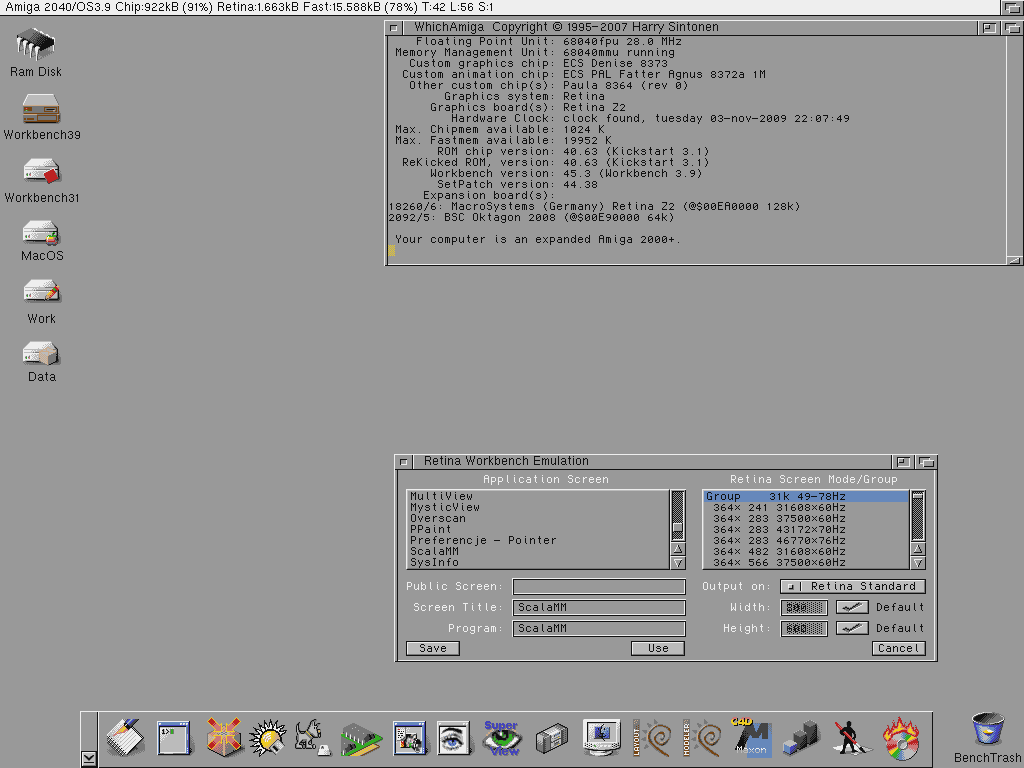Click the Public Screen input field
Image resolution: width=1024 pixels, height=768 pixels.
click(x=599, y=586)
